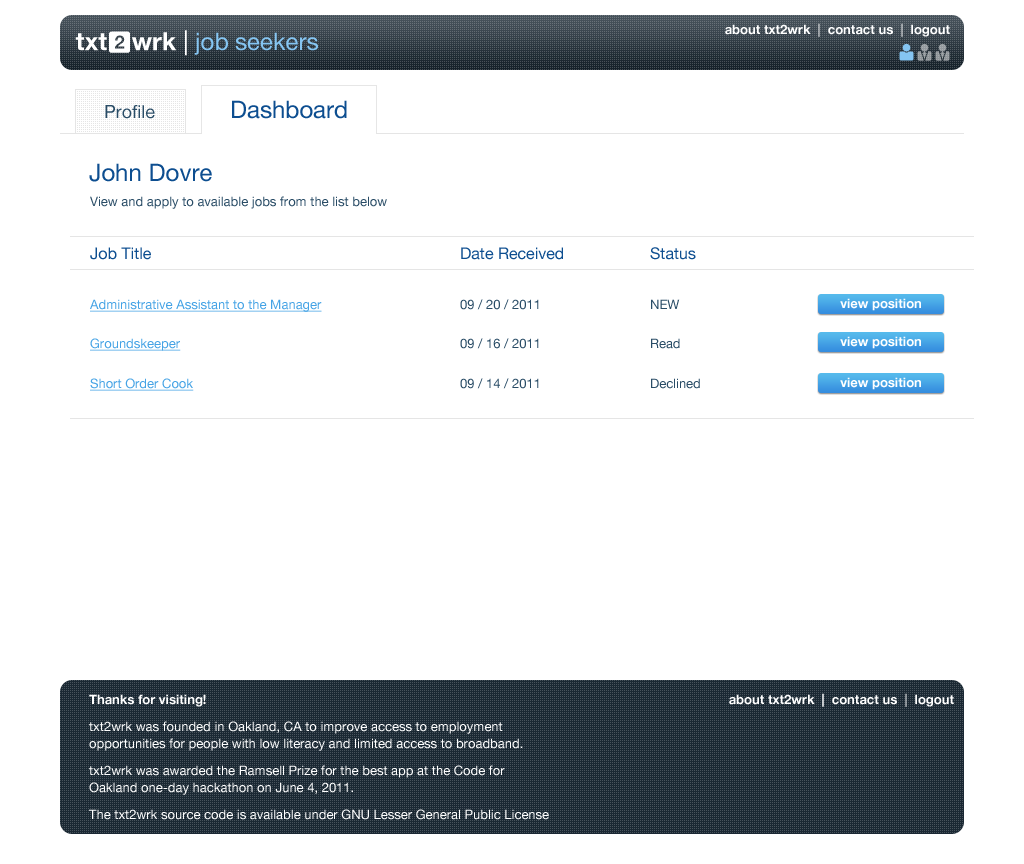This screenshot has height=864, width=1024.
Task: Open the Administrative Assistant to the Manager job
Action: (x=206, y=305)
